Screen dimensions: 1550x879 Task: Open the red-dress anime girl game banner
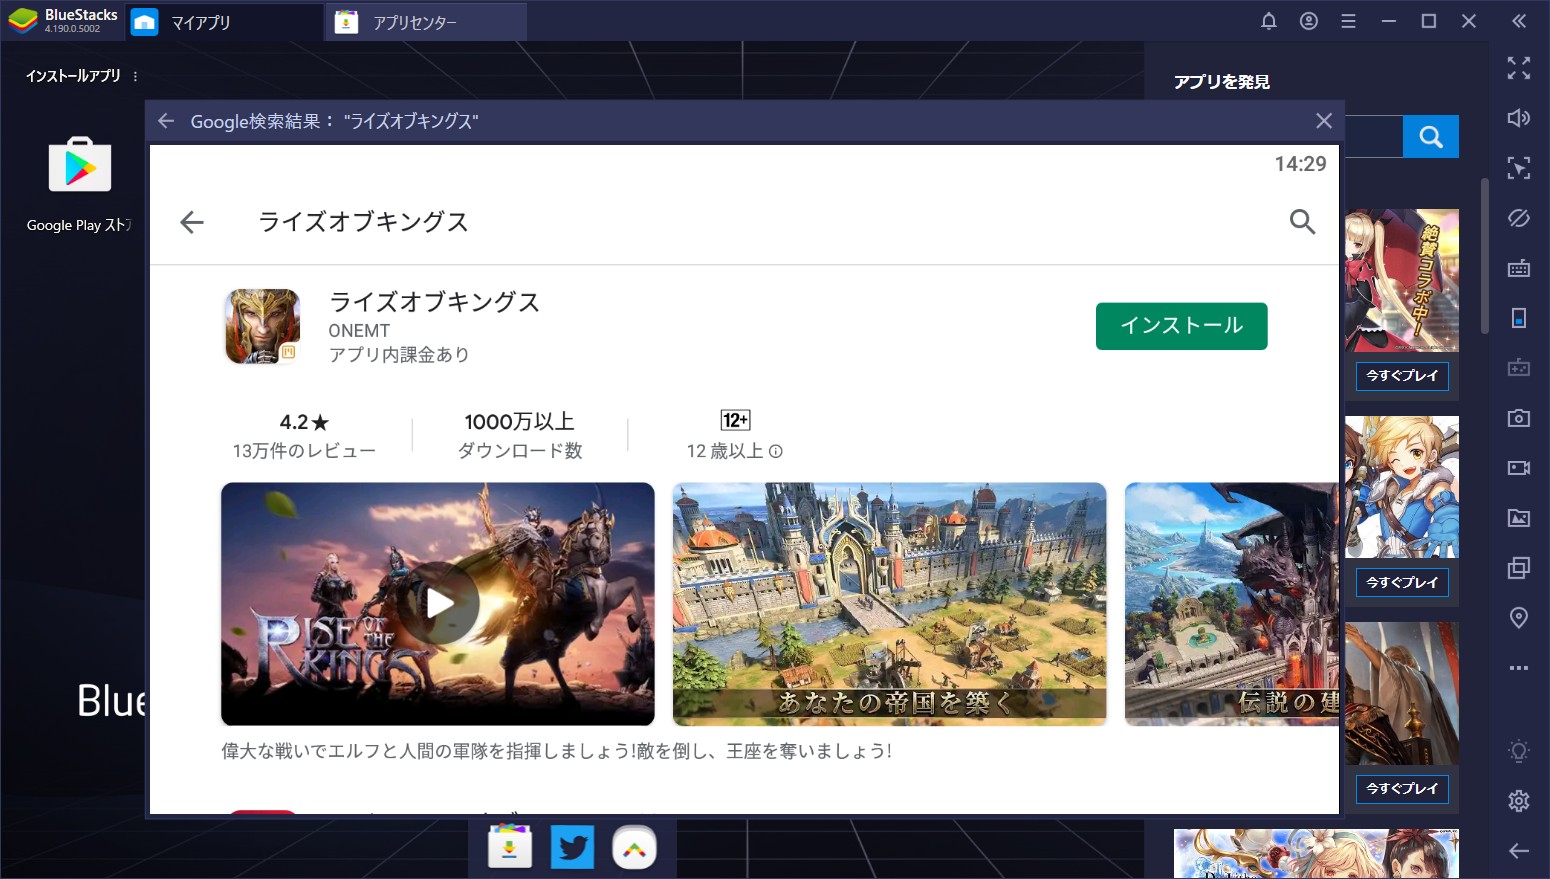pyautogui.click(x=1402, y=280)
